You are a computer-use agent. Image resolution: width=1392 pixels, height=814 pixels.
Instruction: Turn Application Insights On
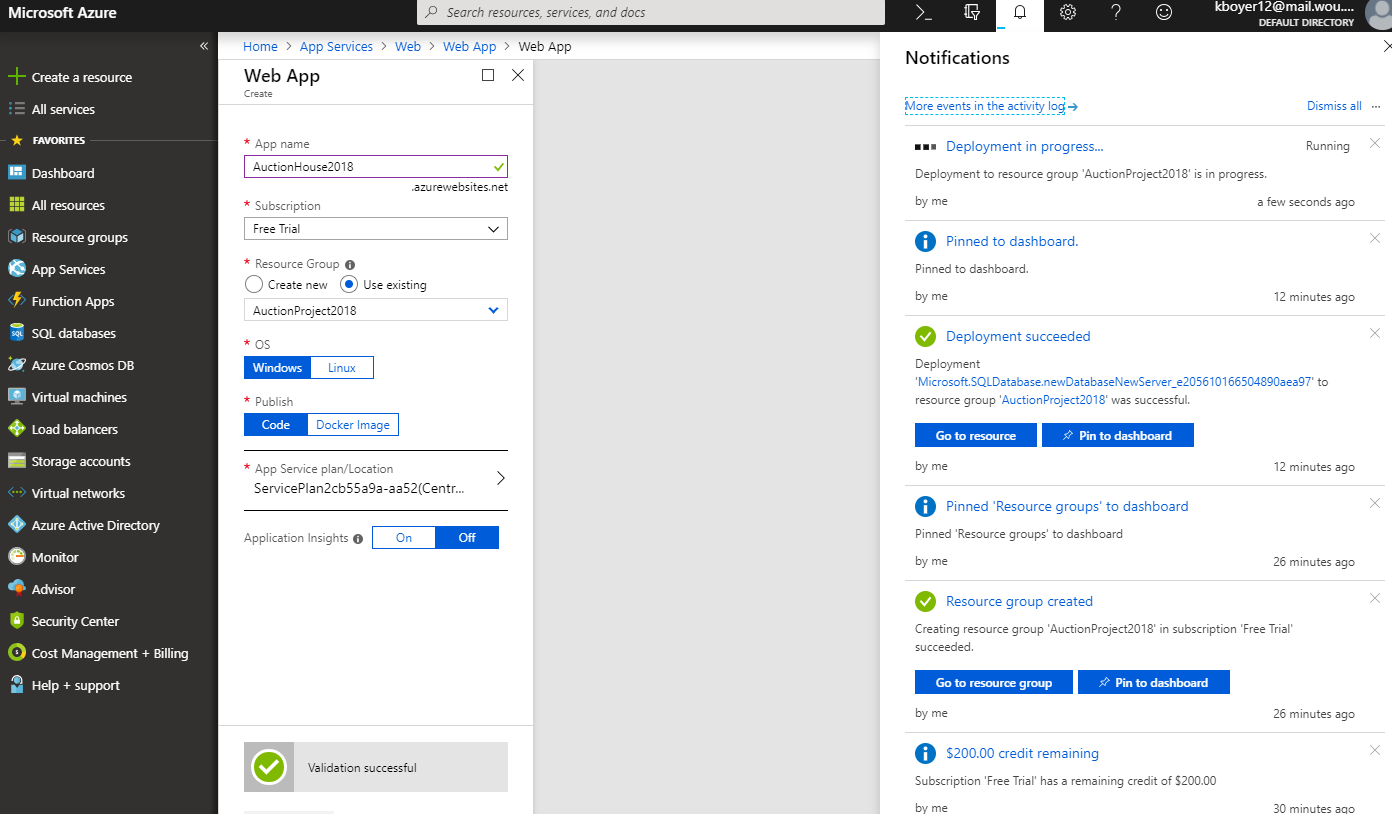404,538
